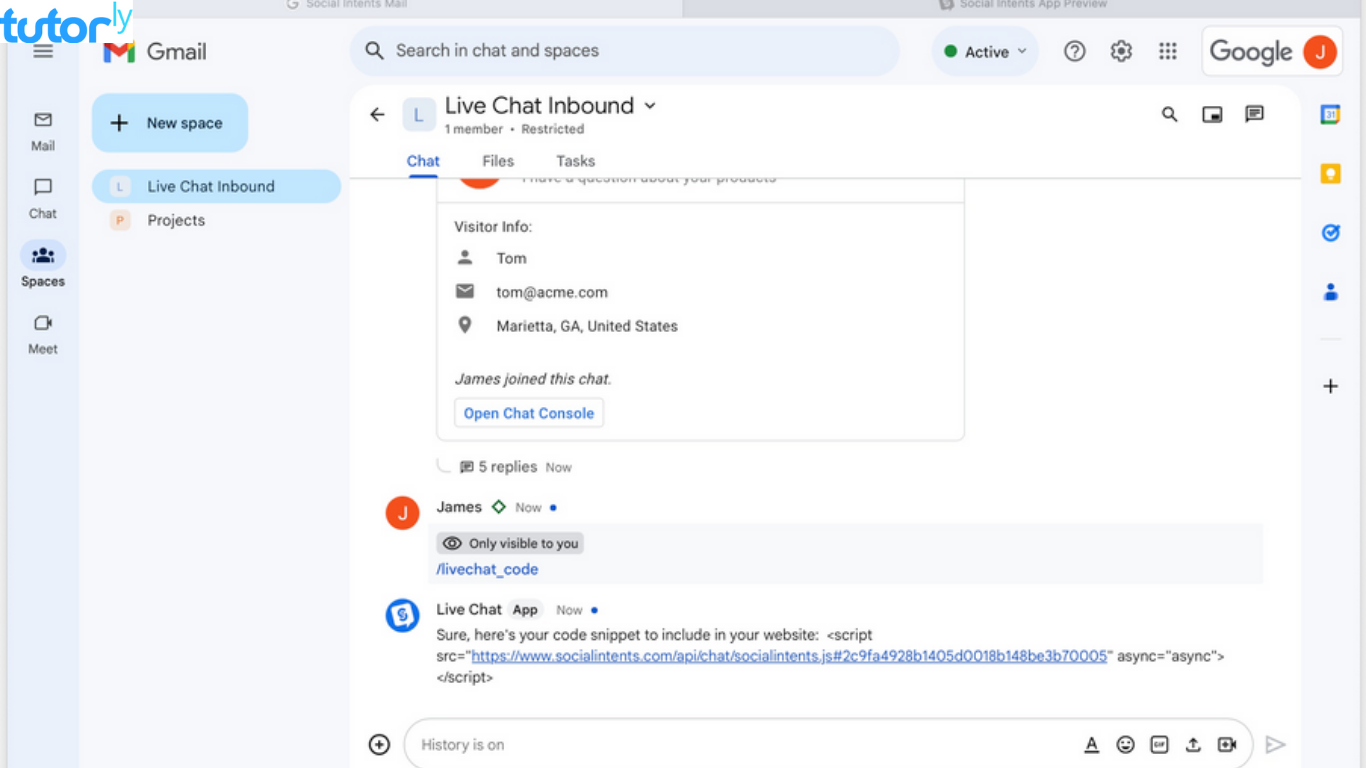Open the Google apps grid
Viewport: 1366px width, 768px height.
pyautogui.click(x=1167, y=51)
